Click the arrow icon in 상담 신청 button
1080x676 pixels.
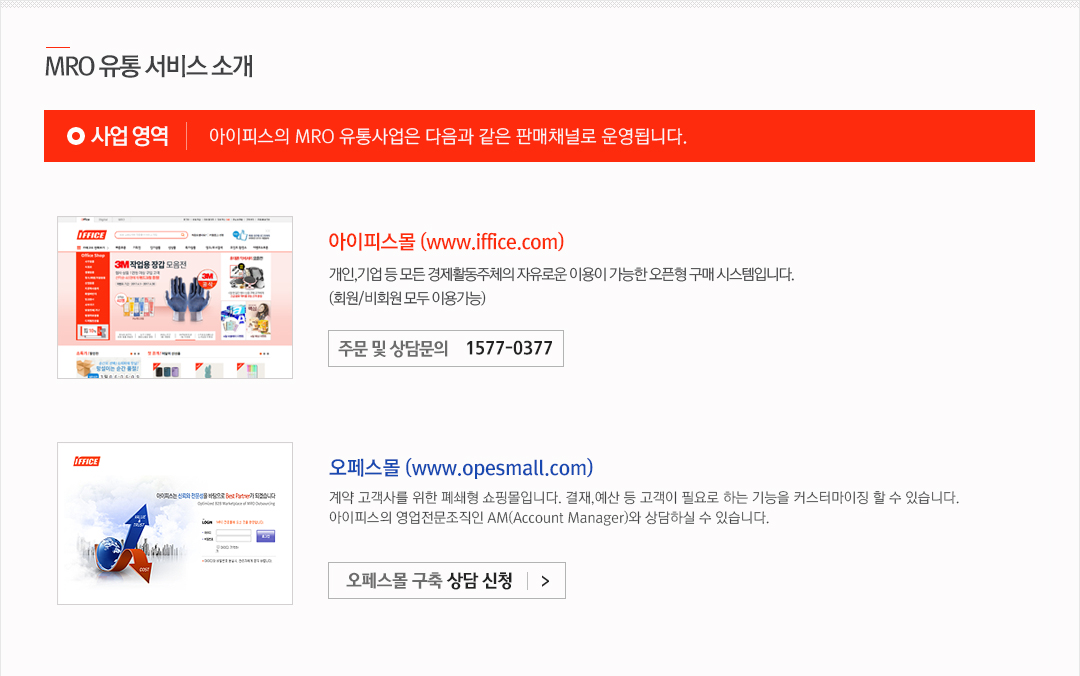coord(546,581)
